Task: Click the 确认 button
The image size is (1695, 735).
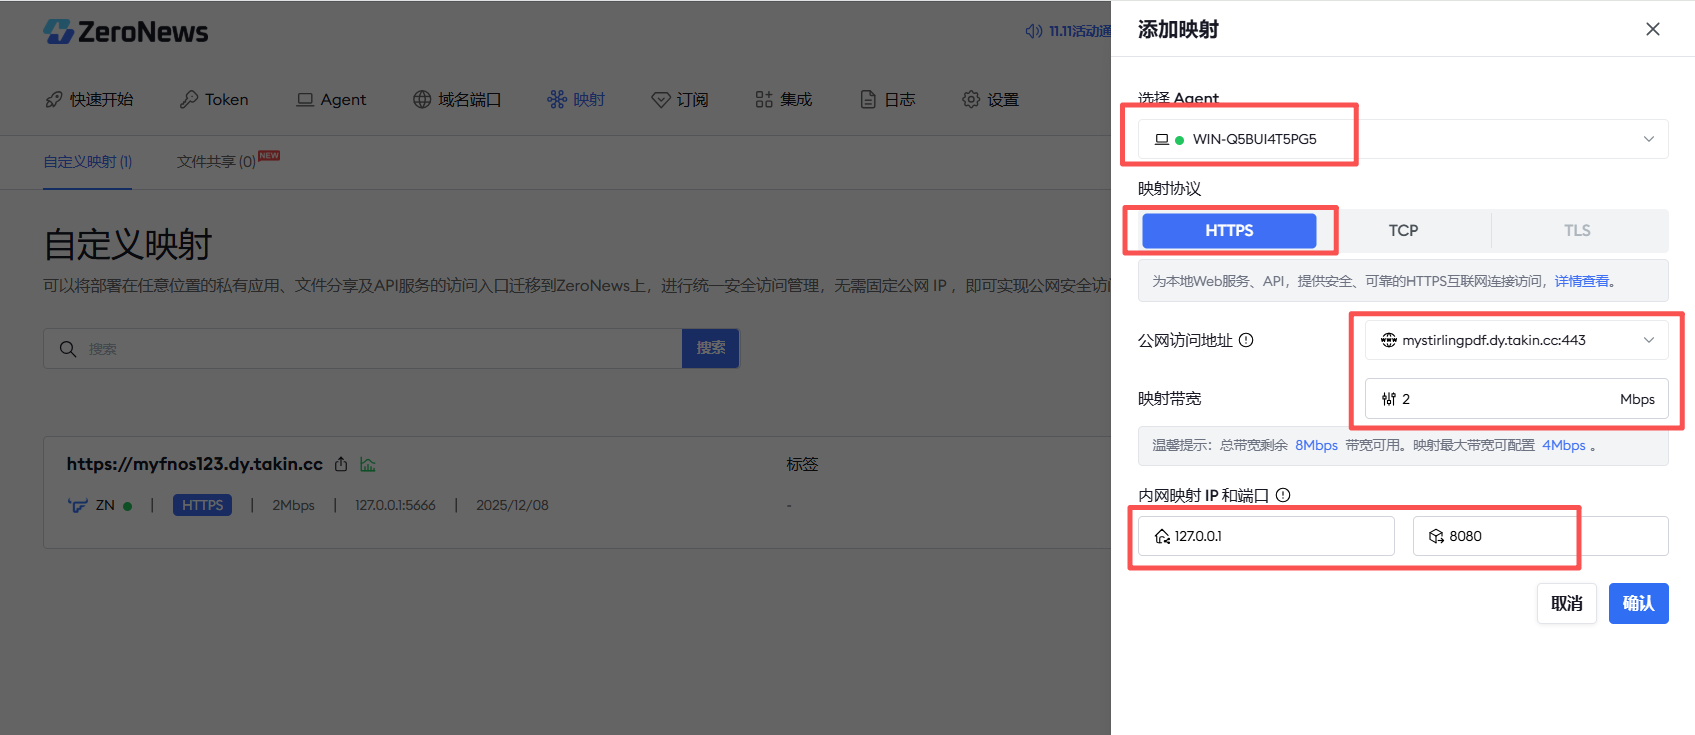Action: (x=1637, y=604)
